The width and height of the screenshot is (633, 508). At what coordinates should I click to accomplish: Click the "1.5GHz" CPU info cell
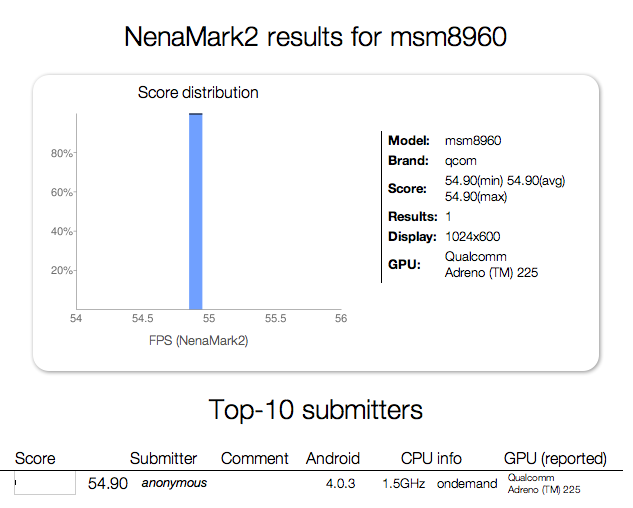402,483
